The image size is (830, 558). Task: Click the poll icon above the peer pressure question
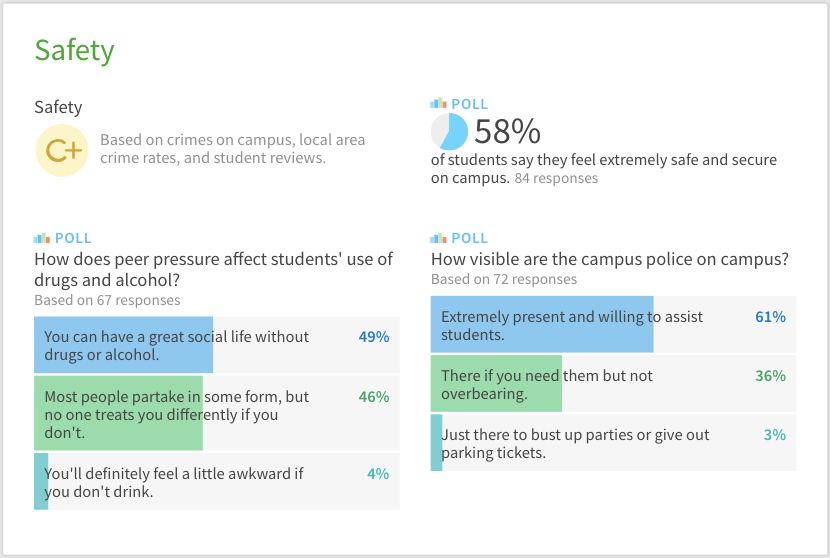(41, 238)
